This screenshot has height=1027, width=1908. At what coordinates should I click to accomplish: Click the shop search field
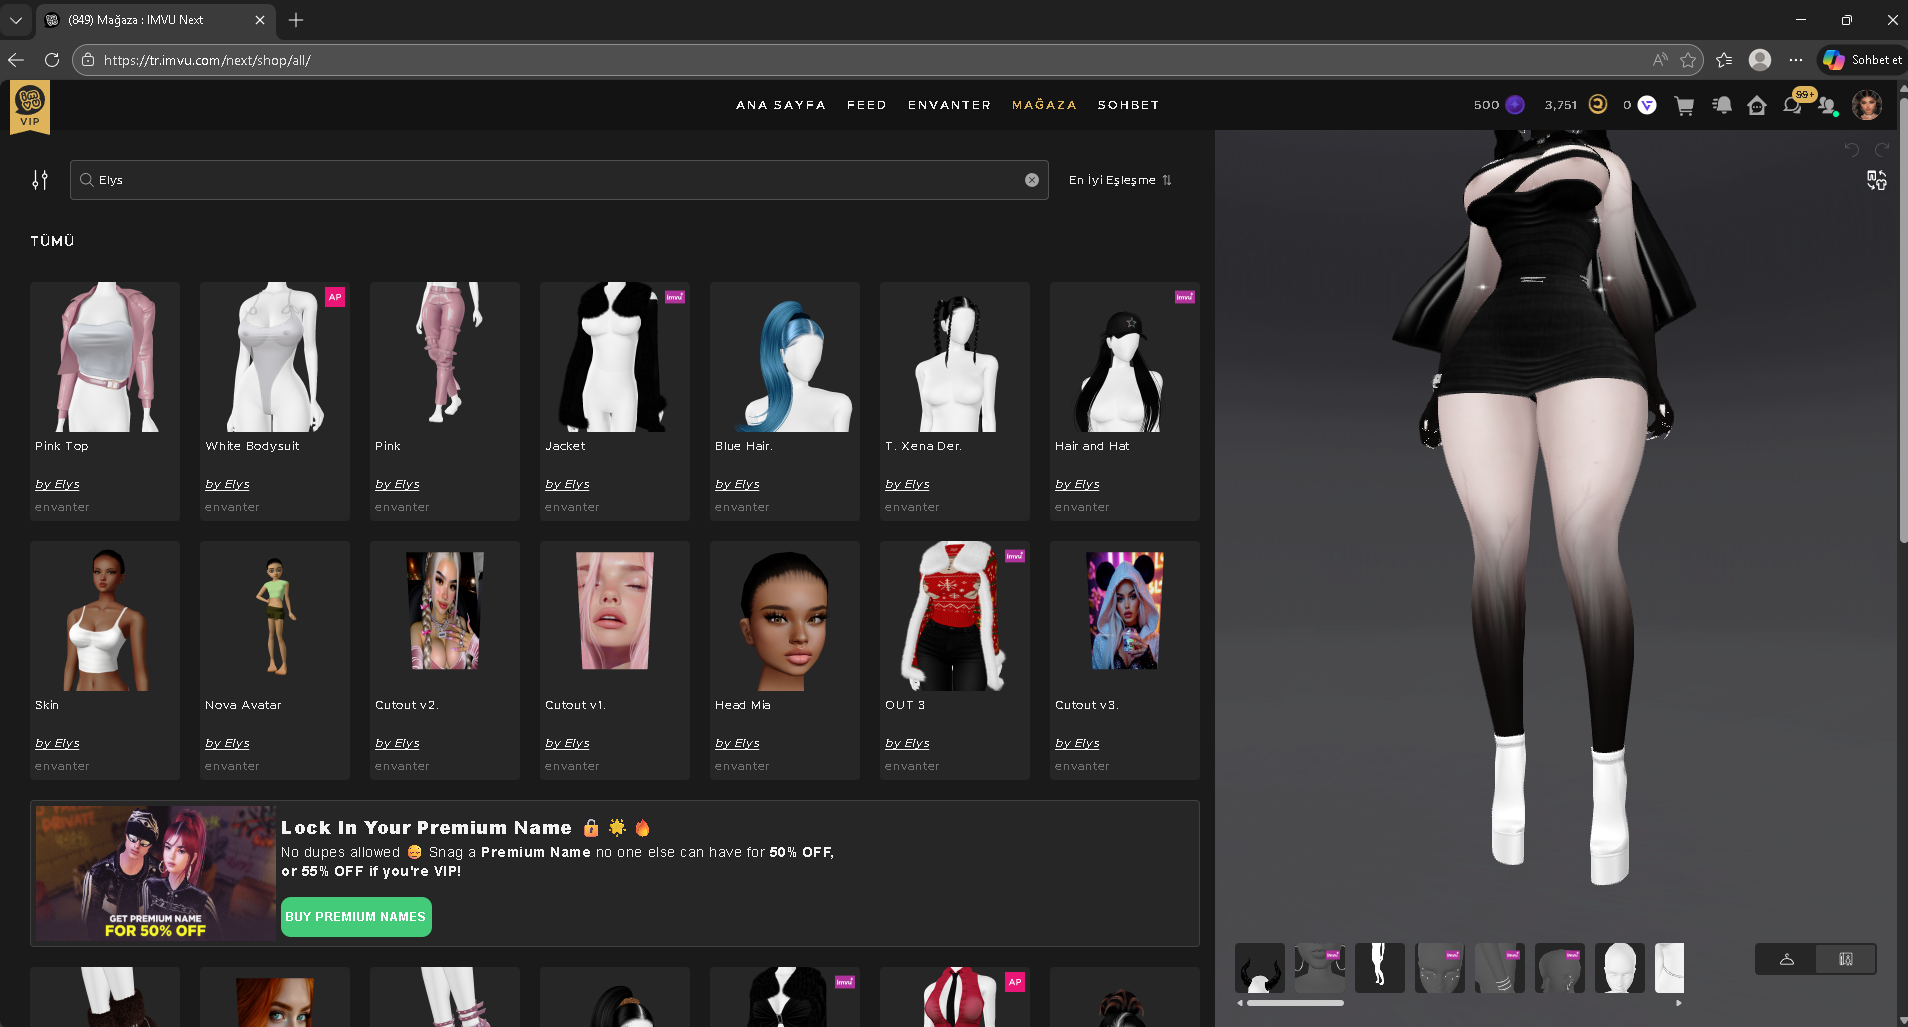[x=559, y=180]
